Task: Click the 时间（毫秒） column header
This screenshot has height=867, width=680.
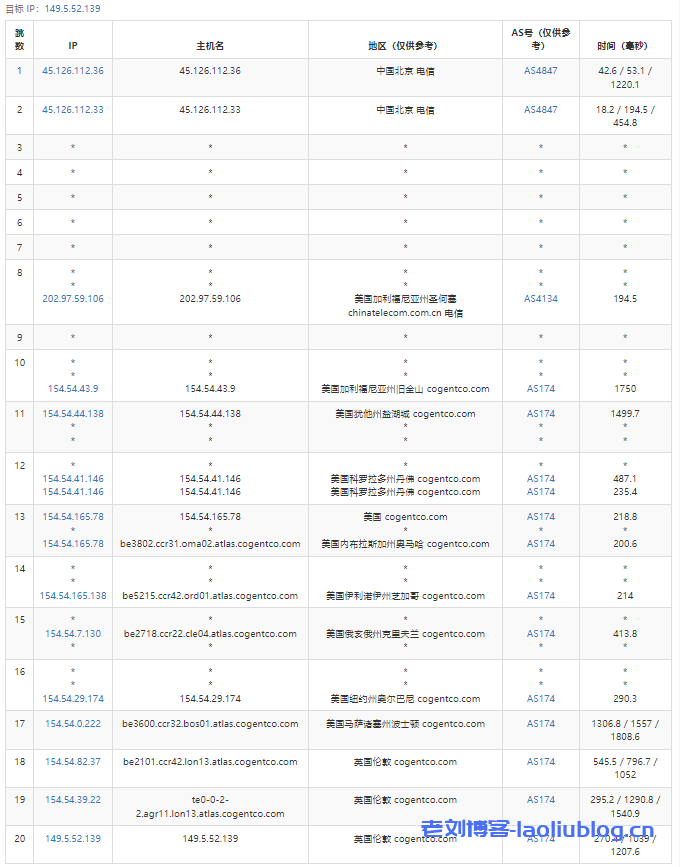Action: (x=625, y=45)
